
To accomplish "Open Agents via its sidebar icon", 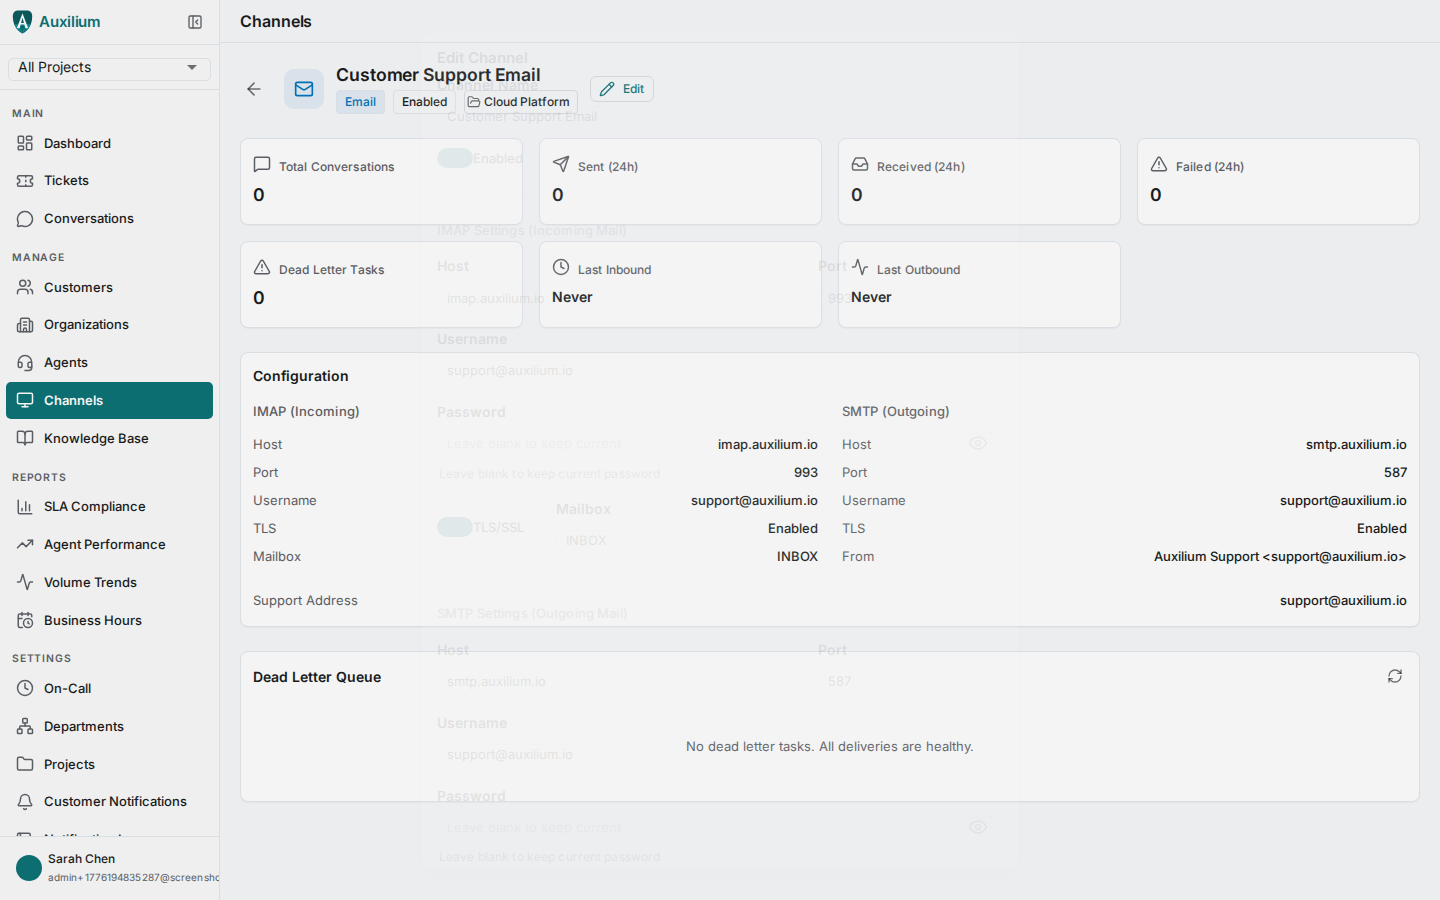I will pyautogui.click(x=24, y=362).
